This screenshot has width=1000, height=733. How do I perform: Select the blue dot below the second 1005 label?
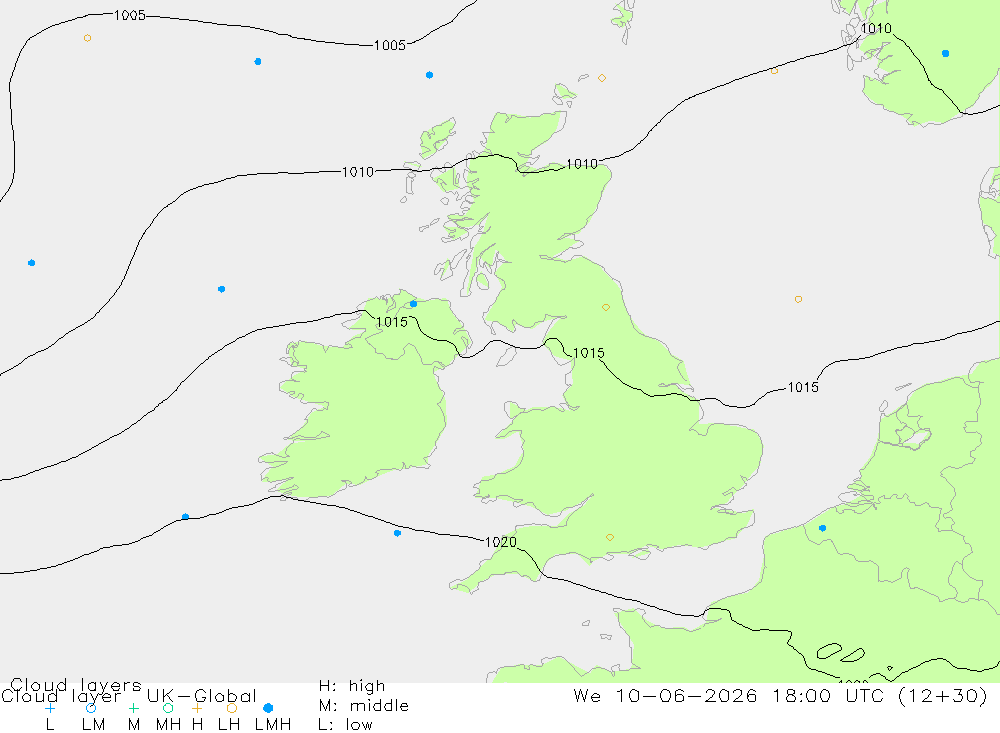click(x=429, y=75)
